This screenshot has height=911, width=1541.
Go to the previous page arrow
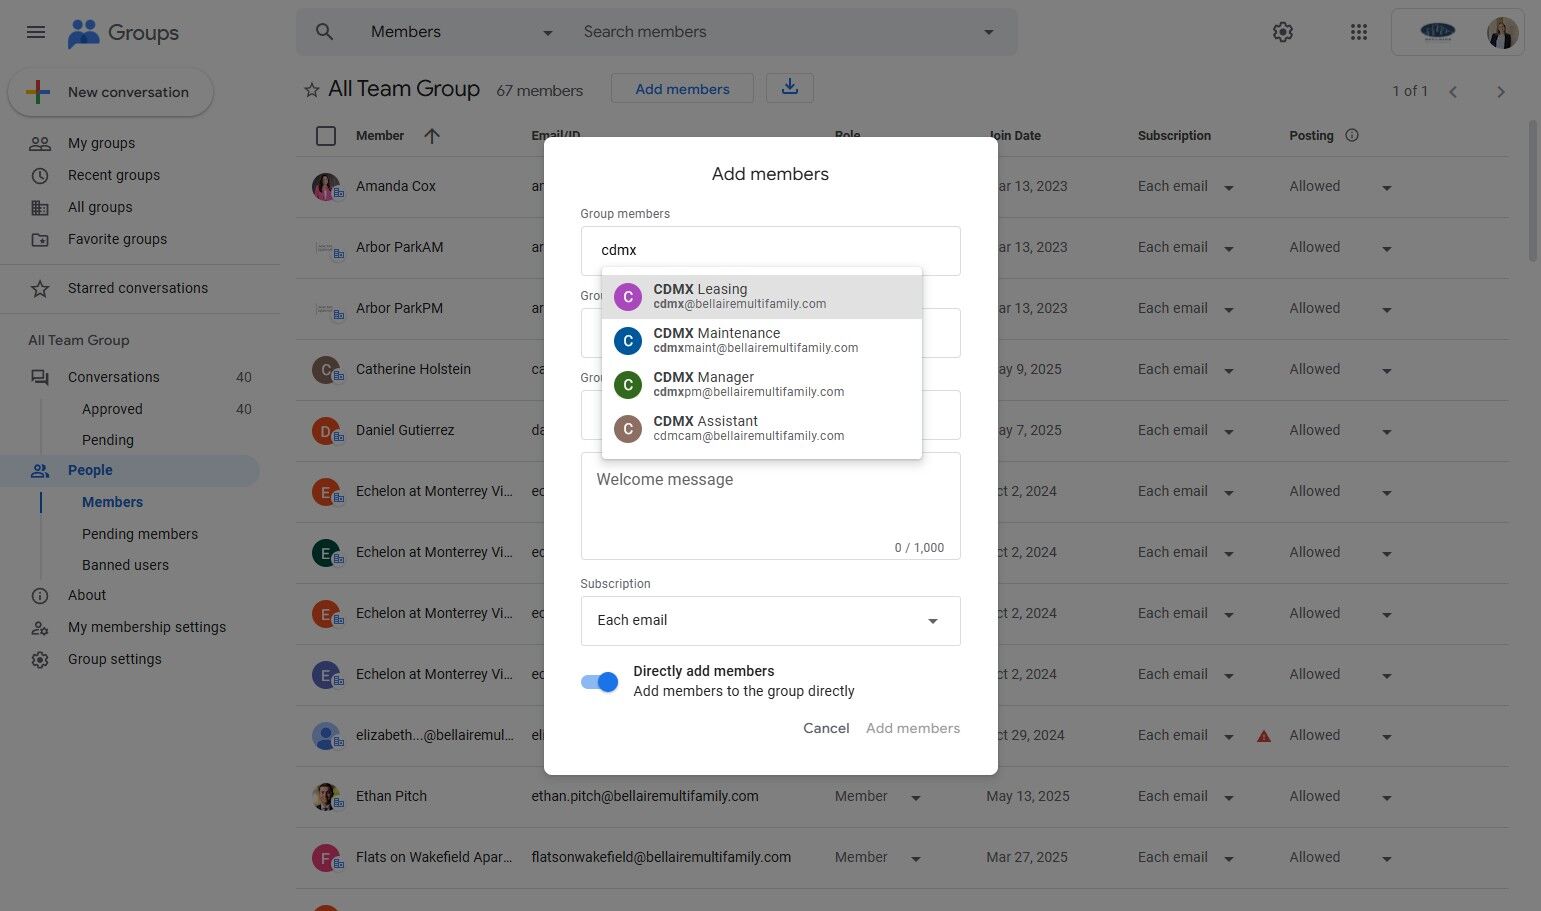[1453, 92]
